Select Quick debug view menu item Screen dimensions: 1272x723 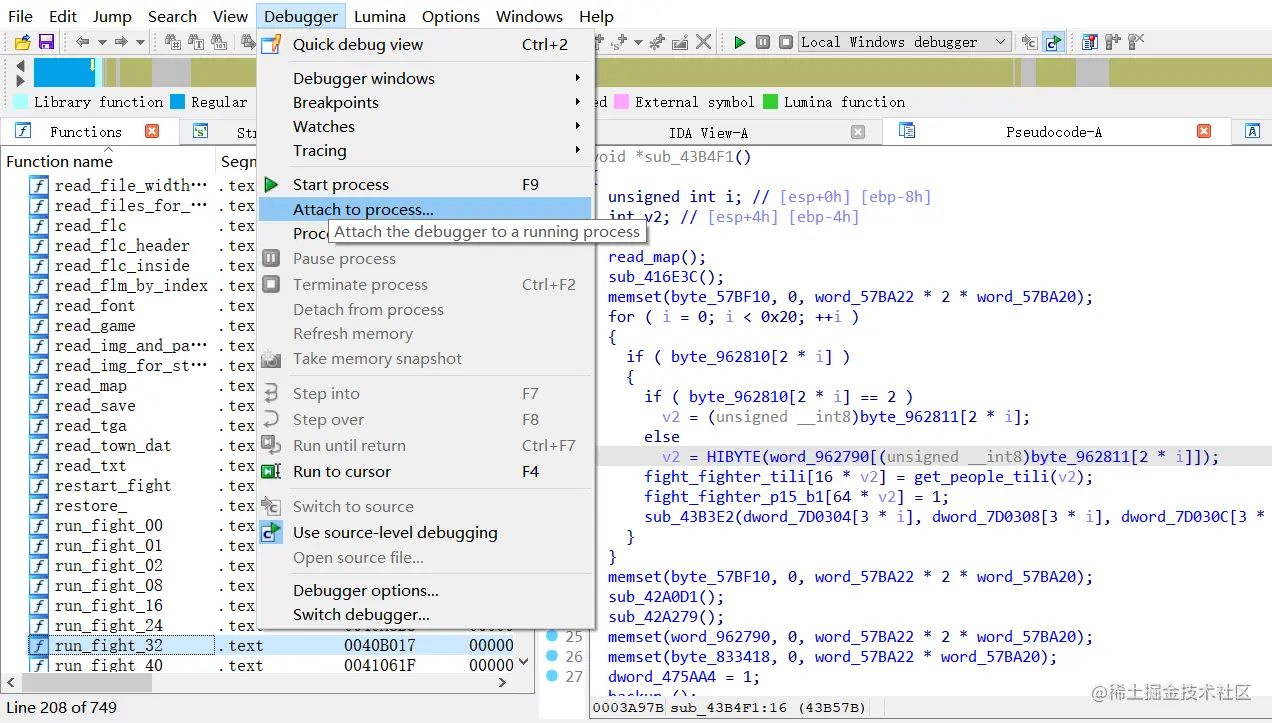(425, 44)
